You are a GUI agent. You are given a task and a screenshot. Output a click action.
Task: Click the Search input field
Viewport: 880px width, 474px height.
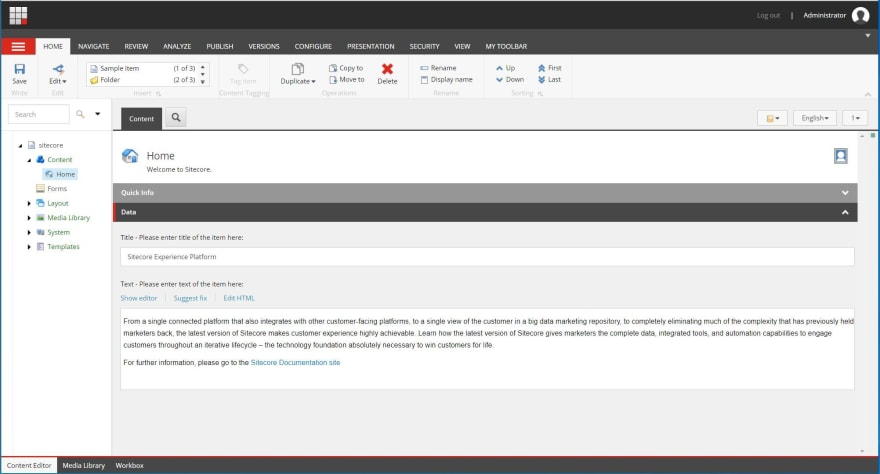39,114
